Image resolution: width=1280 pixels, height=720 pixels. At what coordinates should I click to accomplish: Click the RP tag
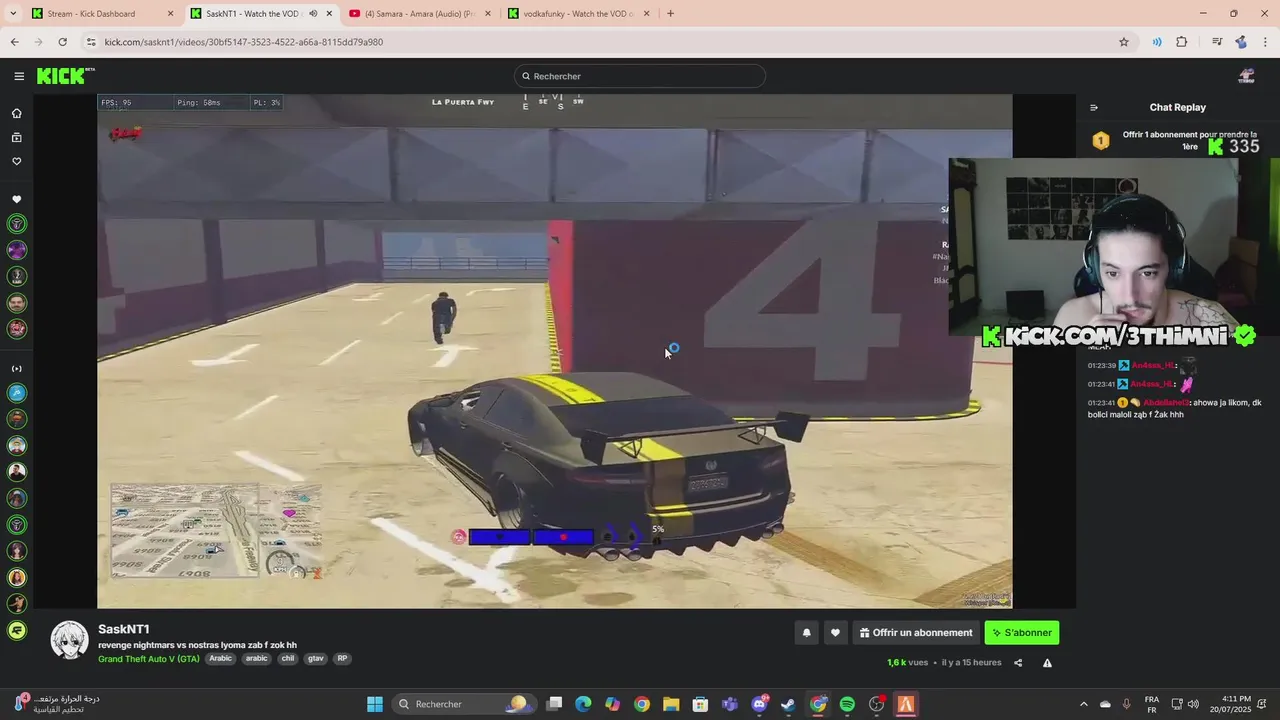[342, 659]
